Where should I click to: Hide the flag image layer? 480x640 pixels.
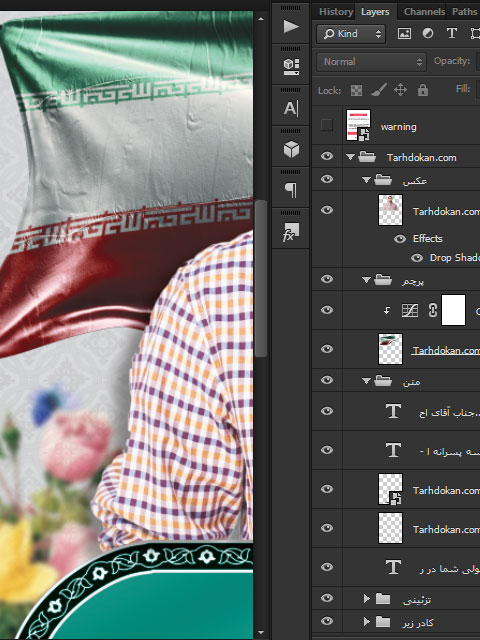click(327, 349)
